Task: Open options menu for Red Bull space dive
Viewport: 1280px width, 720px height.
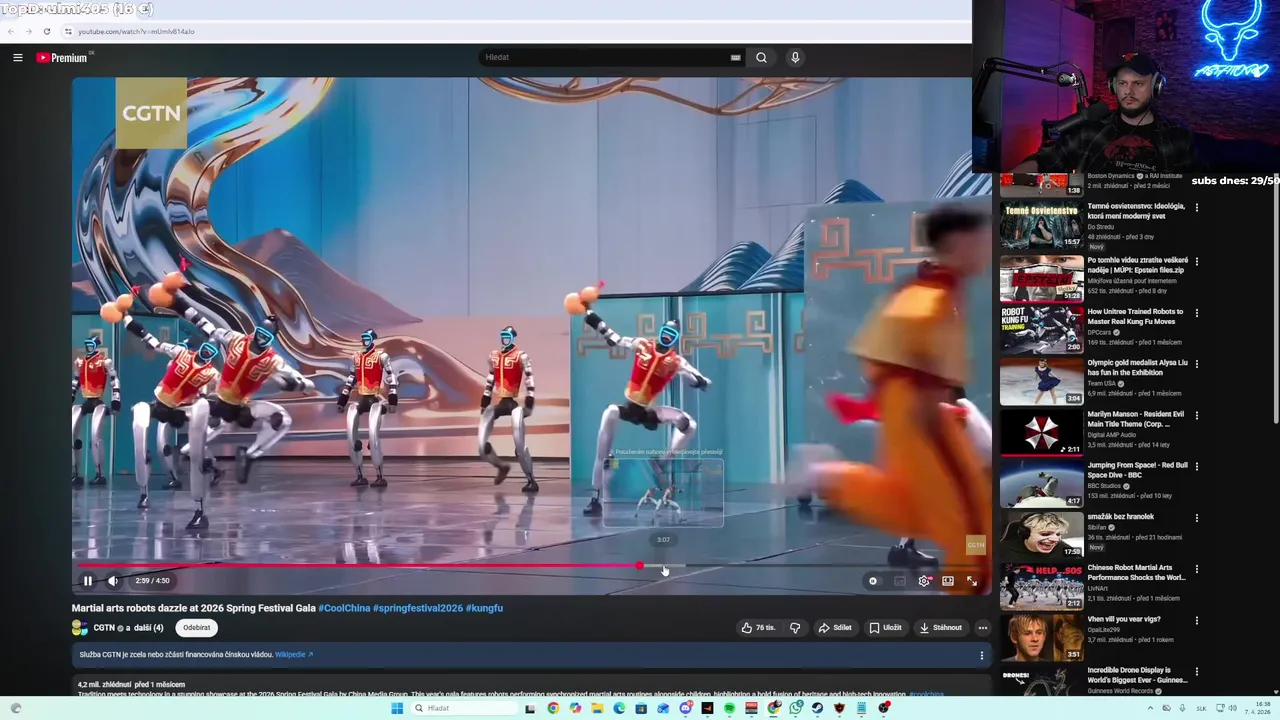Action: pos(1197,467)
